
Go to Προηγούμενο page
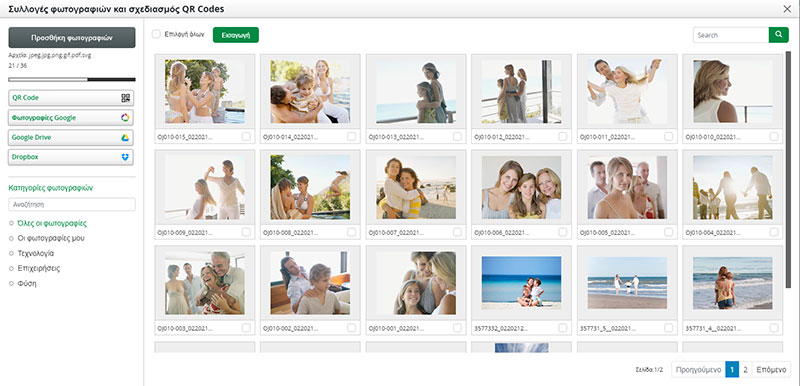tap(698, 369)
